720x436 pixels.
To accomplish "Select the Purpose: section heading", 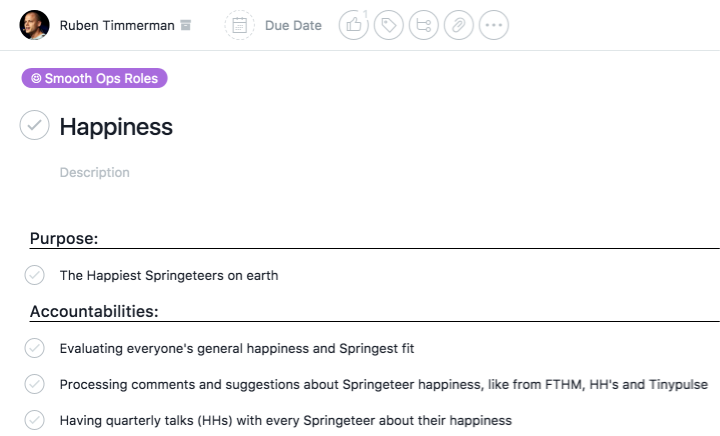I will pyautogui.click(x=64, y=239).
